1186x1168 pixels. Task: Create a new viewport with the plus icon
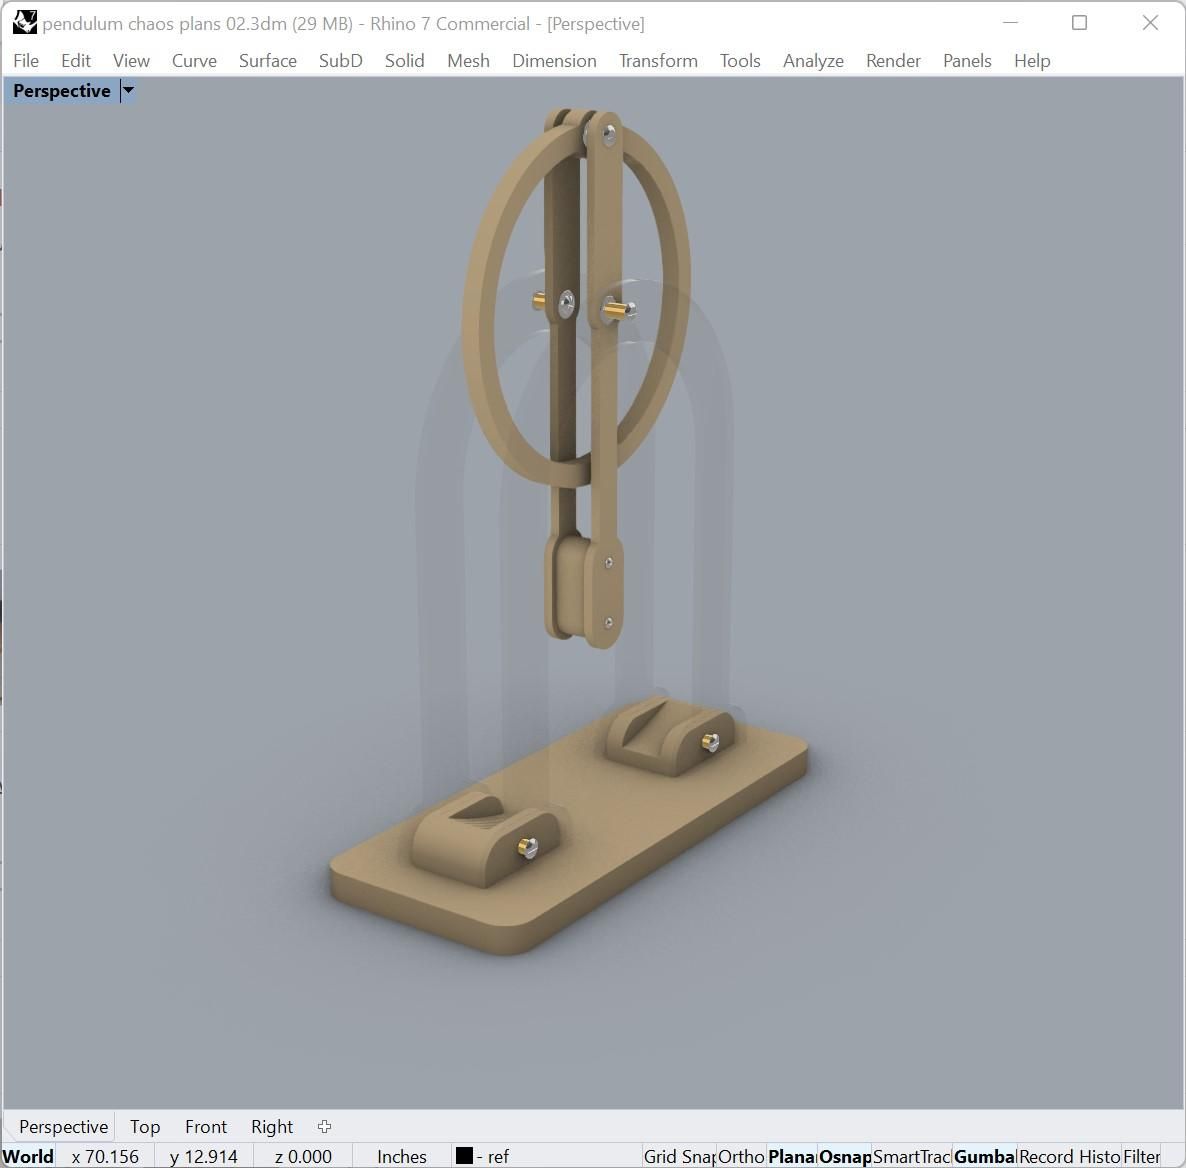click(324, 1126)
